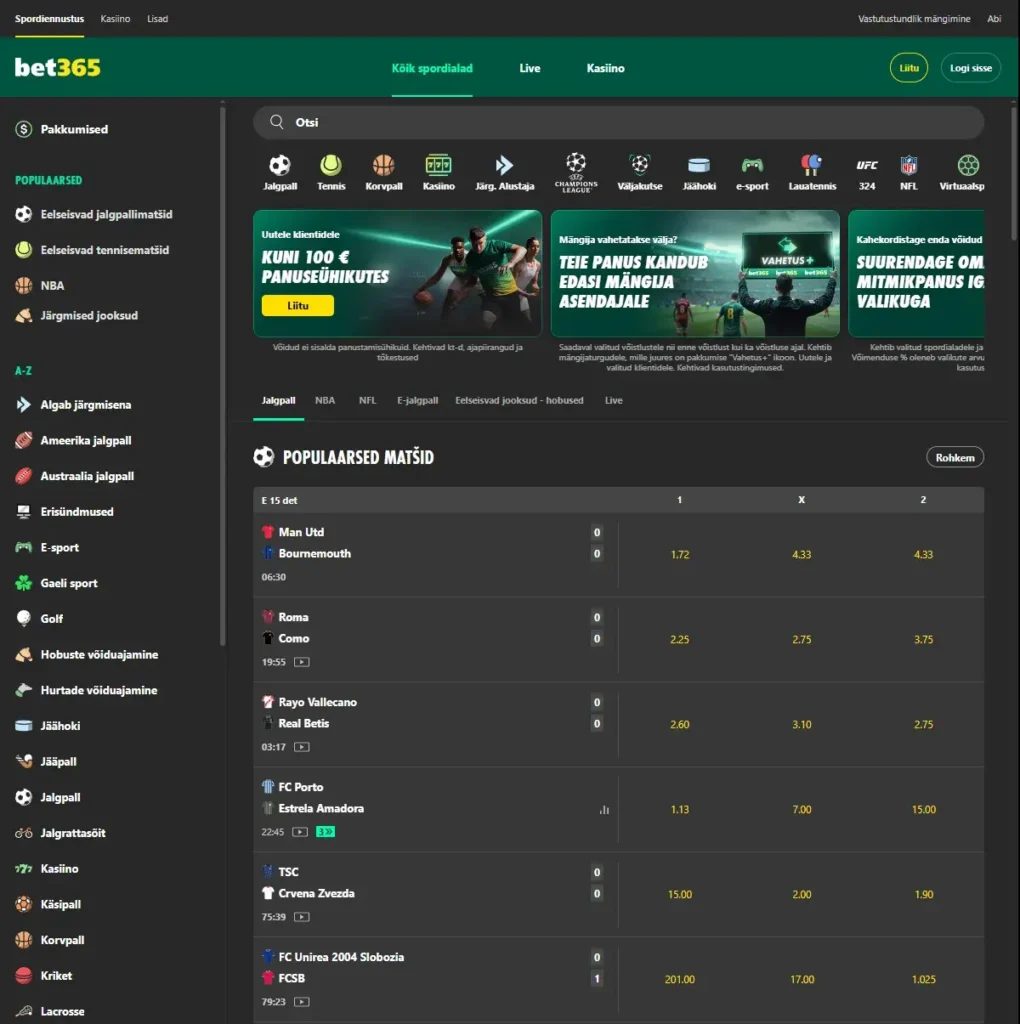
Task: Click the Jäähoki ice hockey icon
Action: [x=699, y=166]
